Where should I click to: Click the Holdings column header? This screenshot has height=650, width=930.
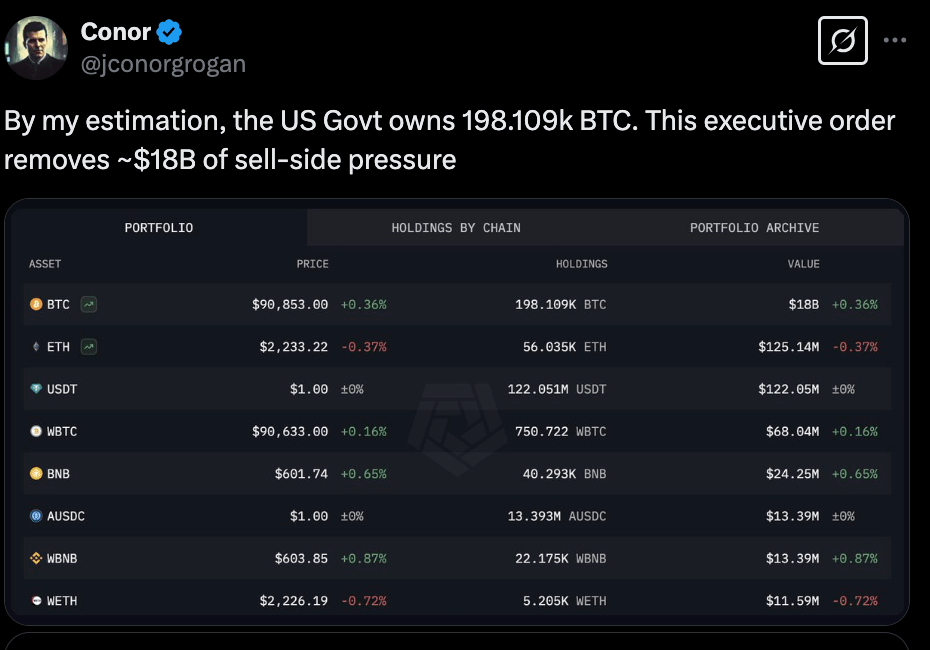581,264
